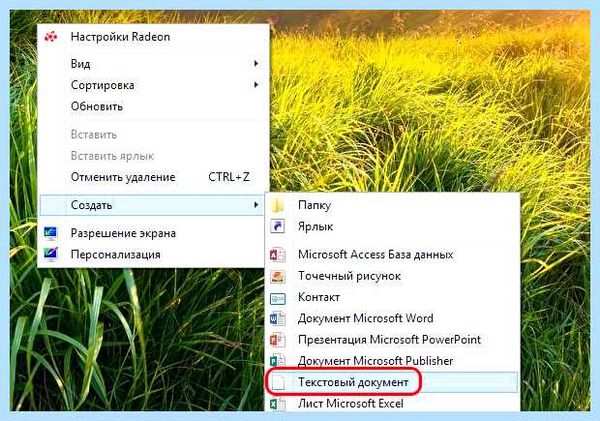Click the contact card icon beside Контакт
The height and width of the screenshot is (421, 600).
pyautogui.click(x=277, y=297)
